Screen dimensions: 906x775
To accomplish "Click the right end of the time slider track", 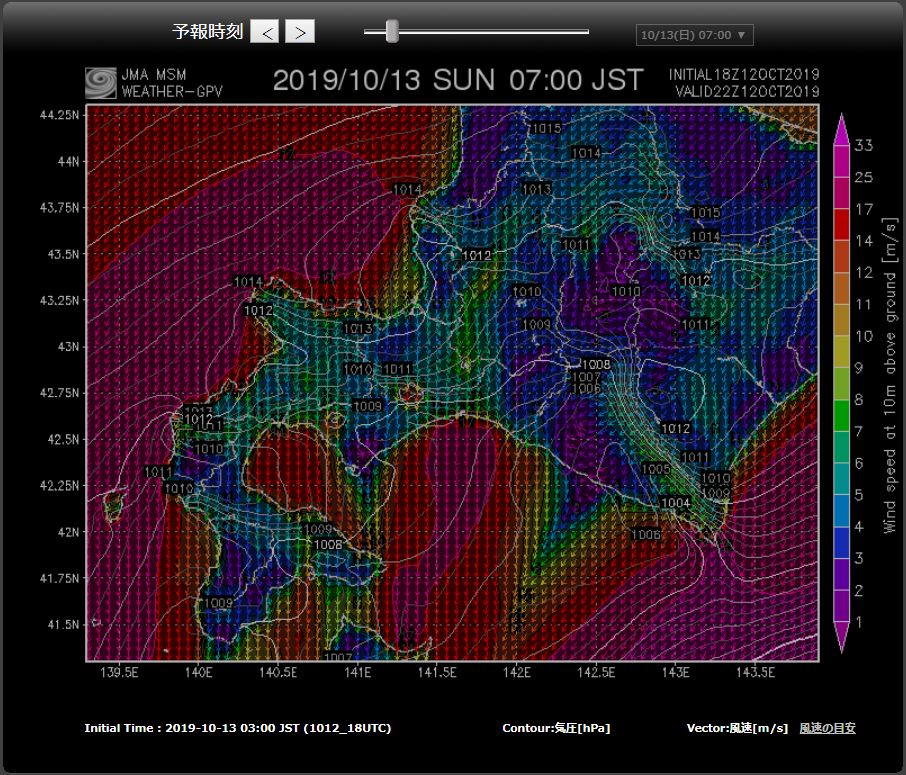I will pyautogui.click(x=586, y=32).
